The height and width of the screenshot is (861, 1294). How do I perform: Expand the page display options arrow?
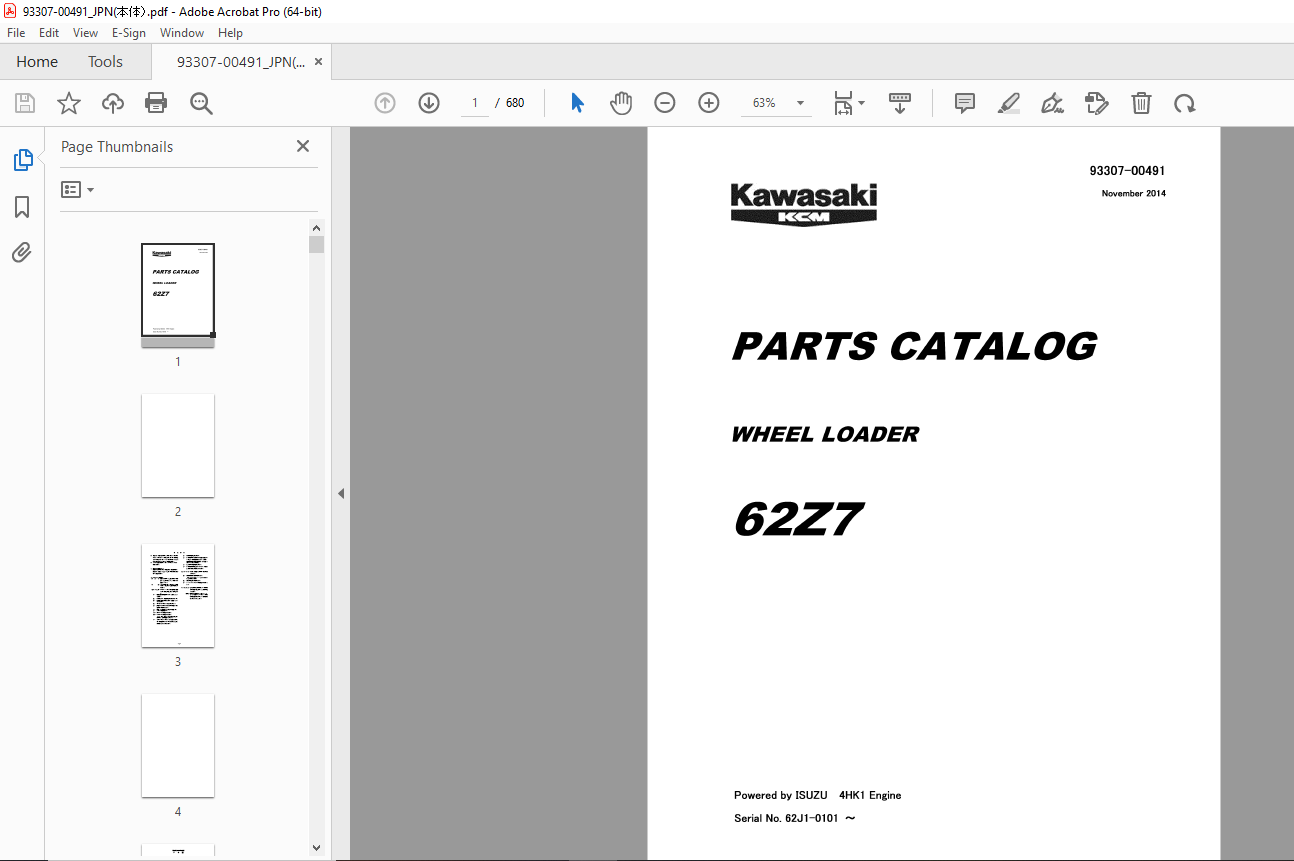click(x=861, y=103)
